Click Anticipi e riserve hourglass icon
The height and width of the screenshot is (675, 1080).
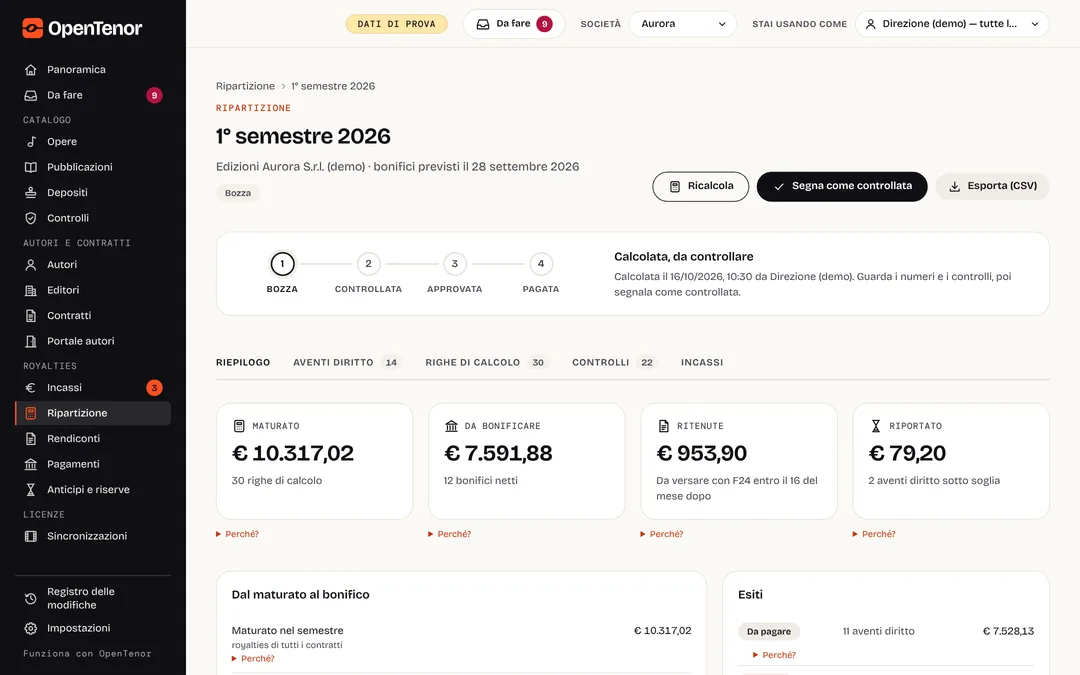pos(30,490)
